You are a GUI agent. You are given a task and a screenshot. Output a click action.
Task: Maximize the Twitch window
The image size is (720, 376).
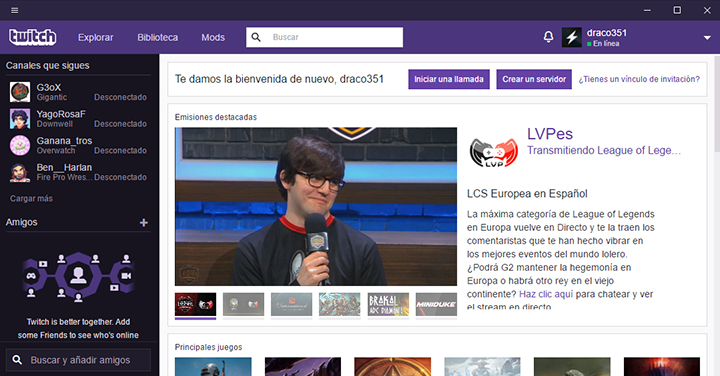677,10
